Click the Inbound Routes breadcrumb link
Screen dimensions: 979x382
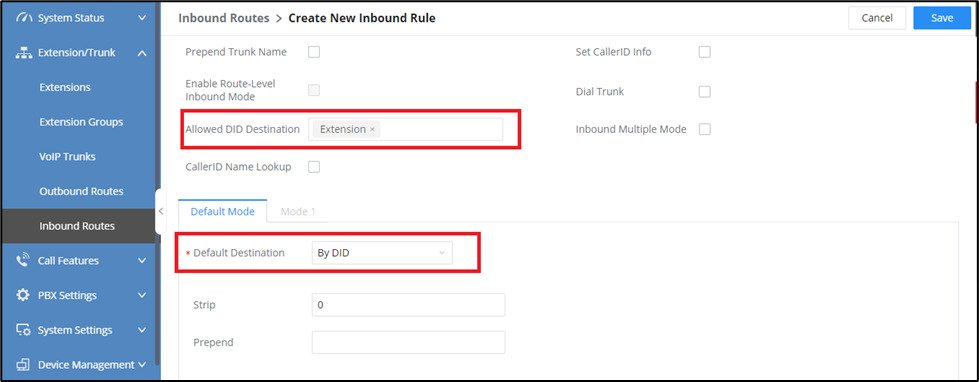click(x=224, y=18)
